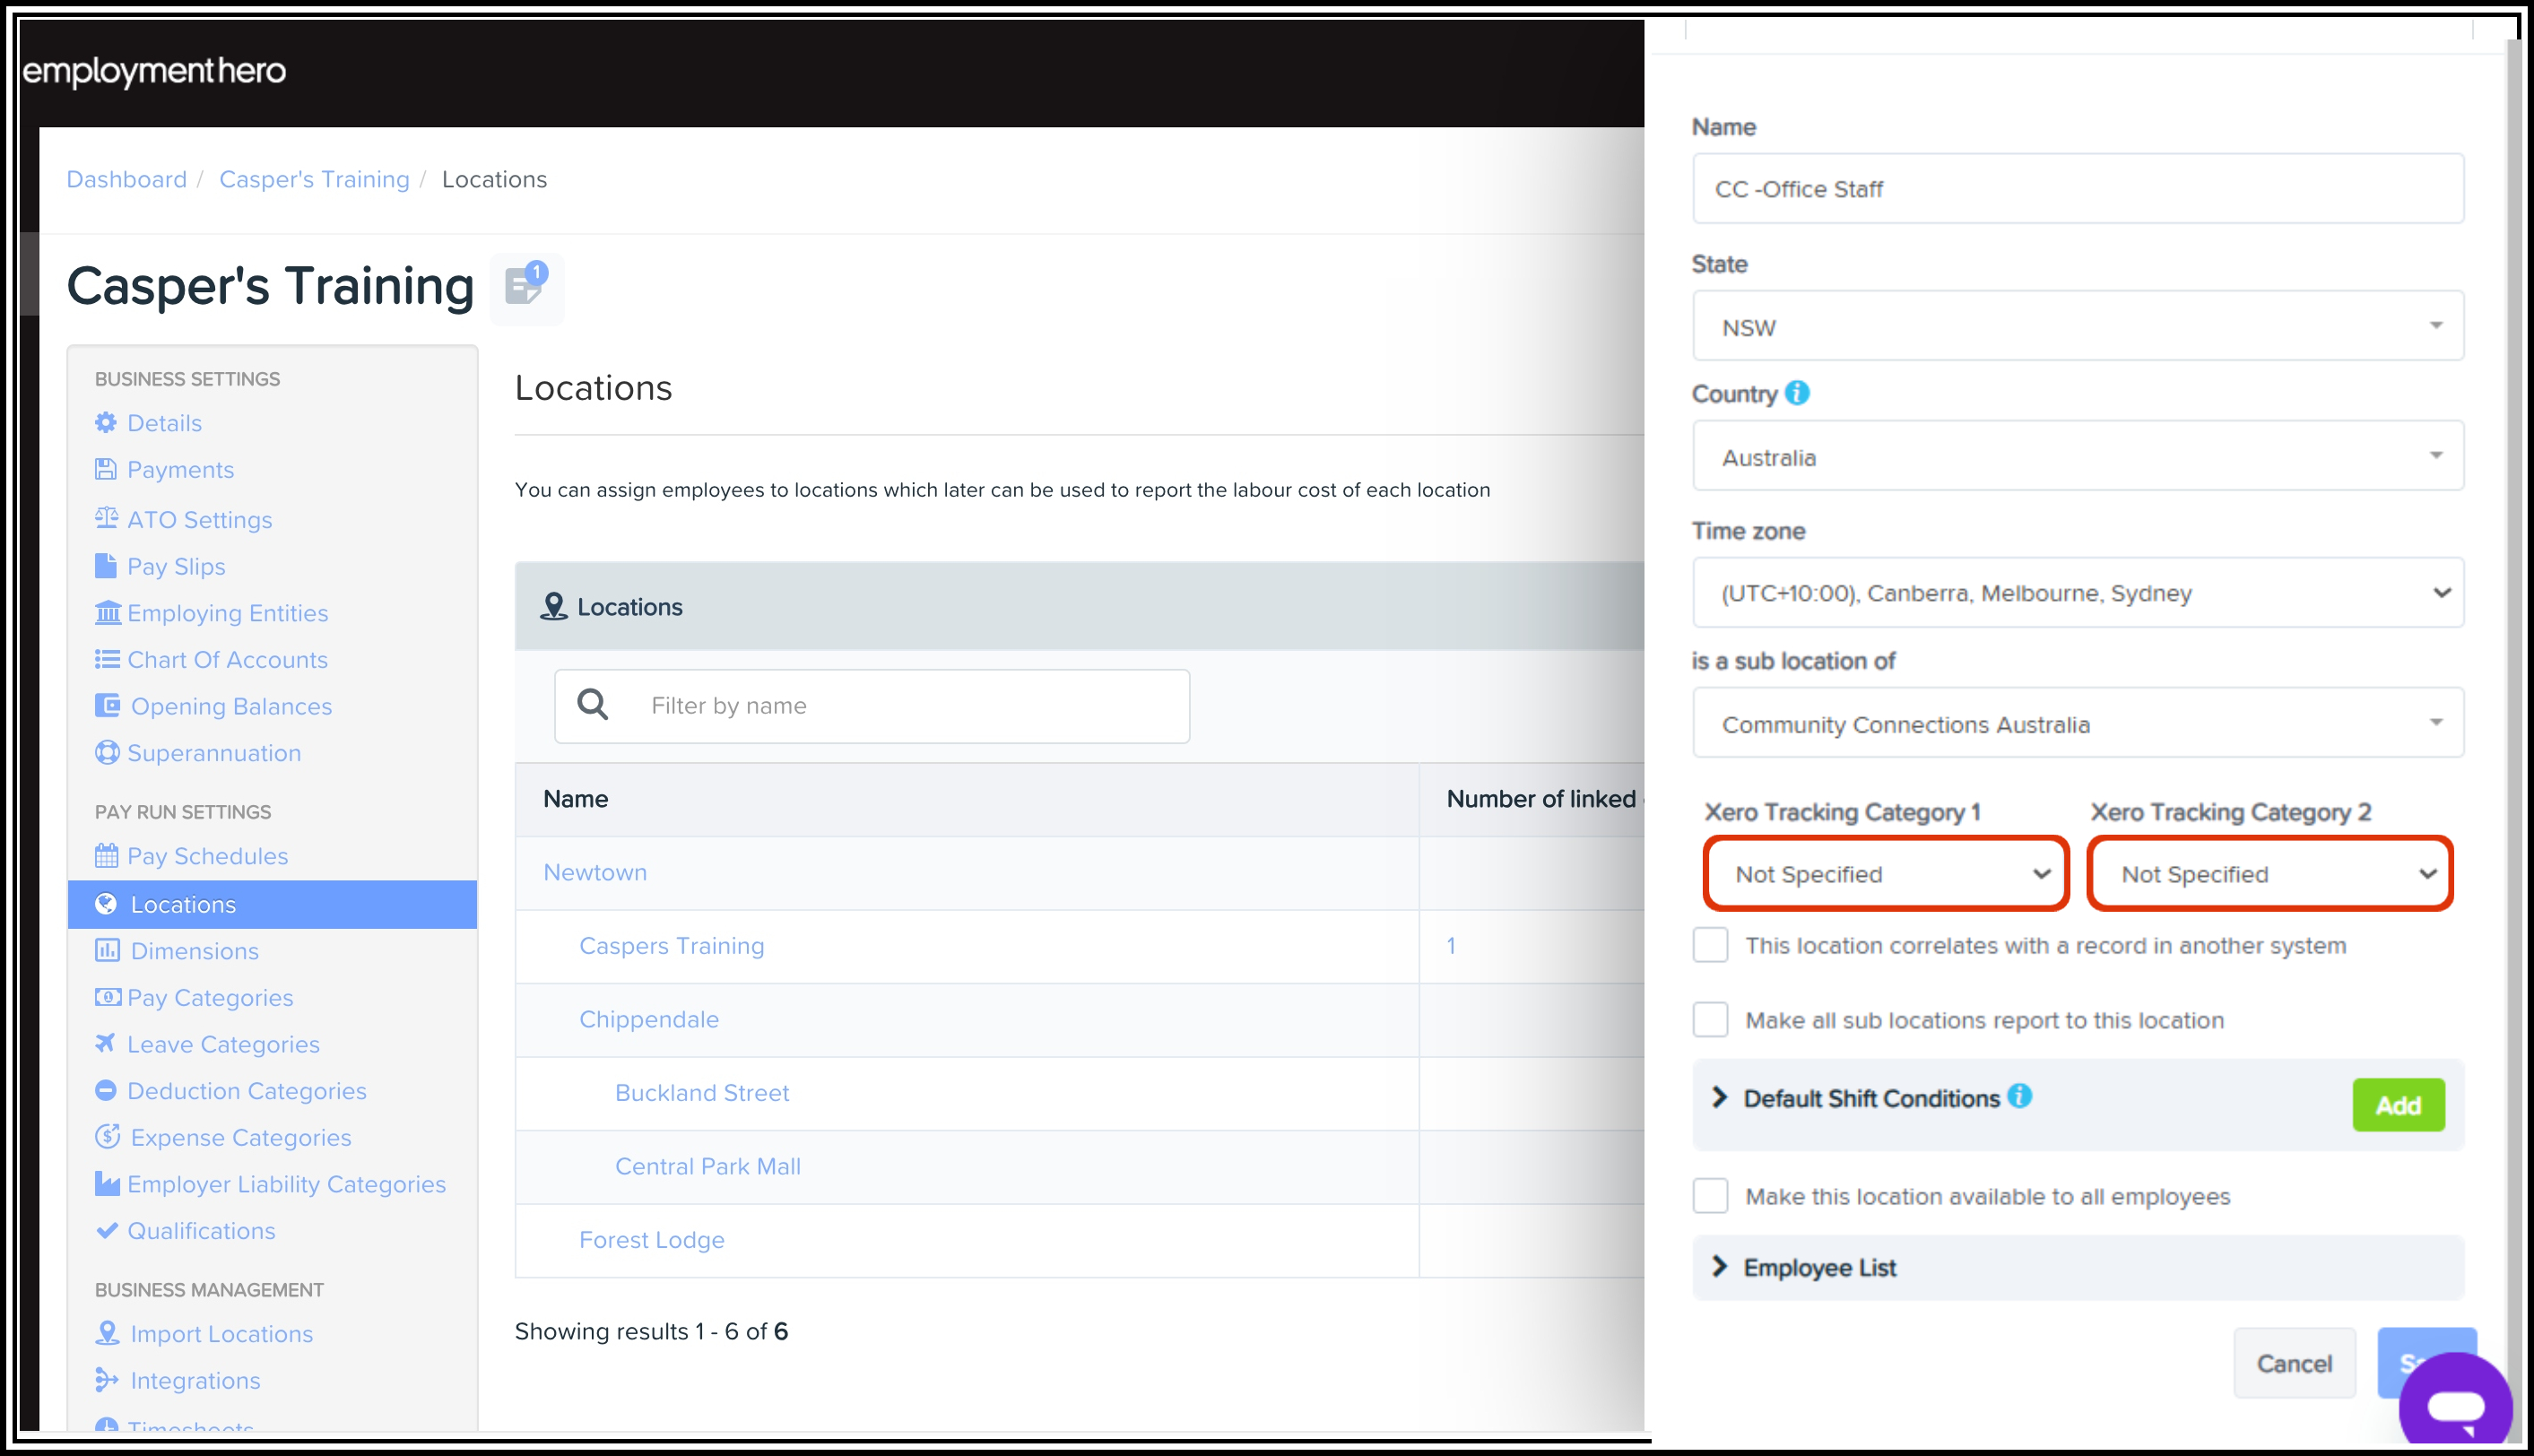Click the Name field containing CC -Office Staff
Viewport: 2534px width, 1456px height.
[2077, 189]
